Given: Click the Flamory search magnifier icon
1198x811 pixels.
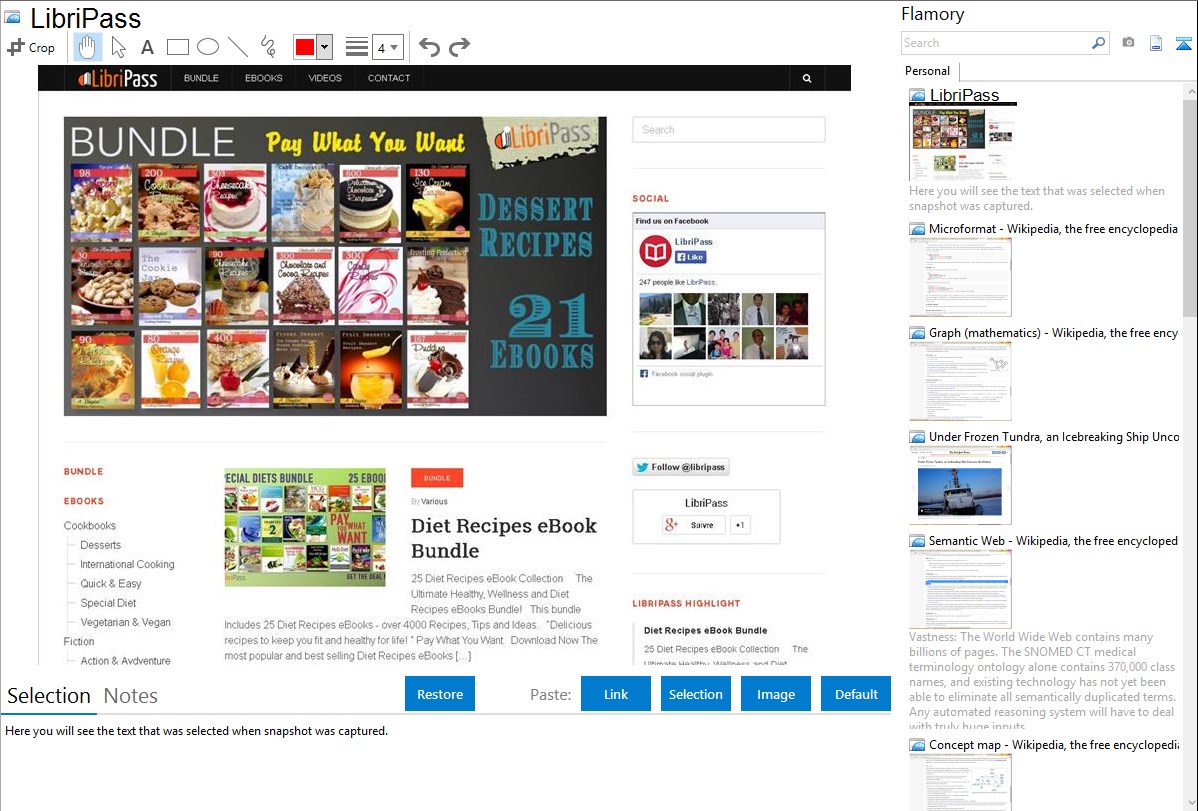Looking at the screenshot, I should tap(1099, 43).
